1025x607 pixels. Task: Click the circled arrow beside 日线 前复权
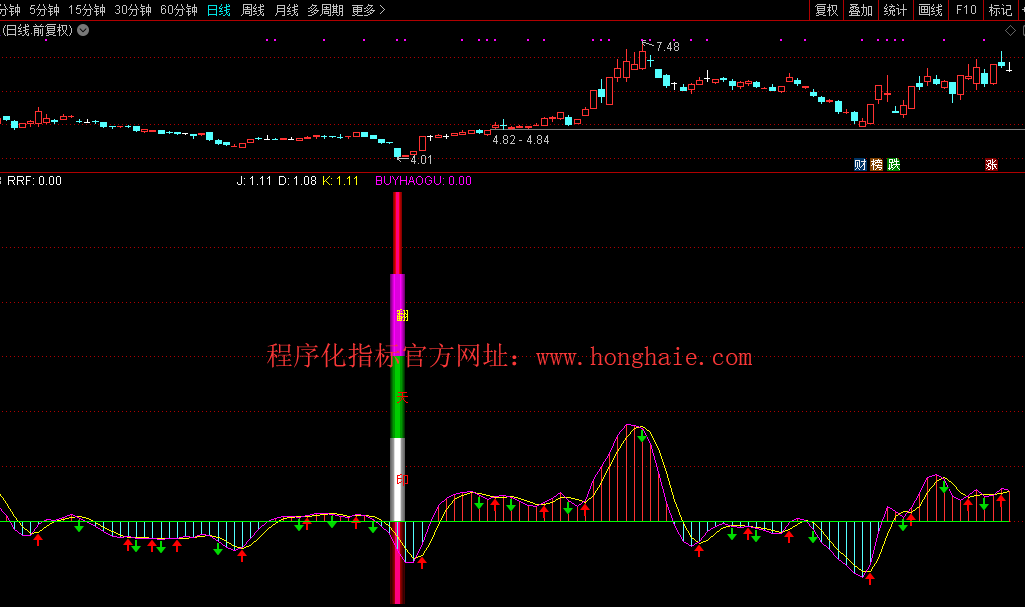pos(83,30)
